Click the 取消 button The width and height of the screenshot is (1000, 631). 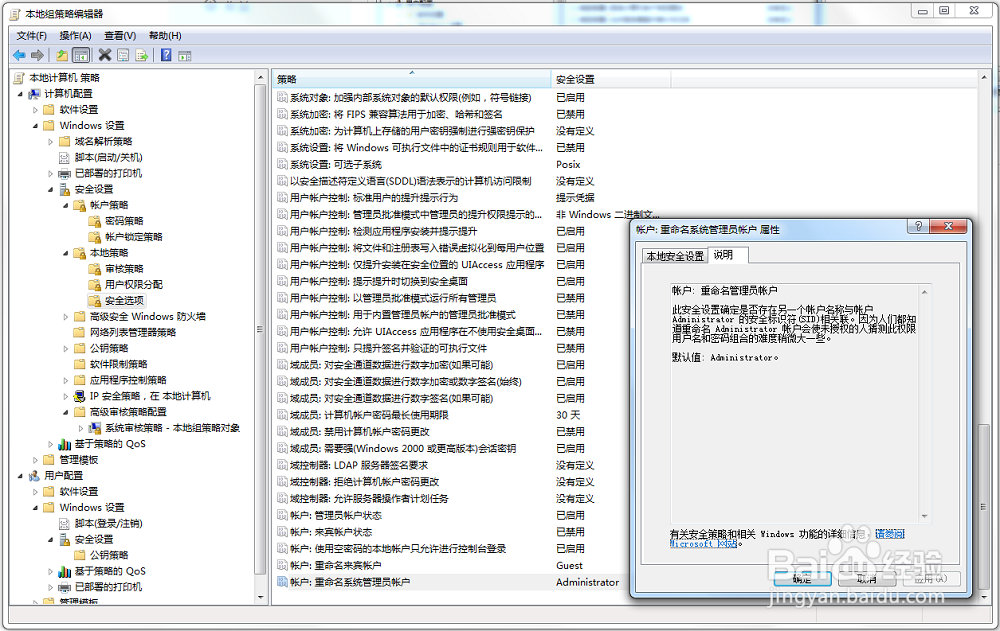(866, 577)
